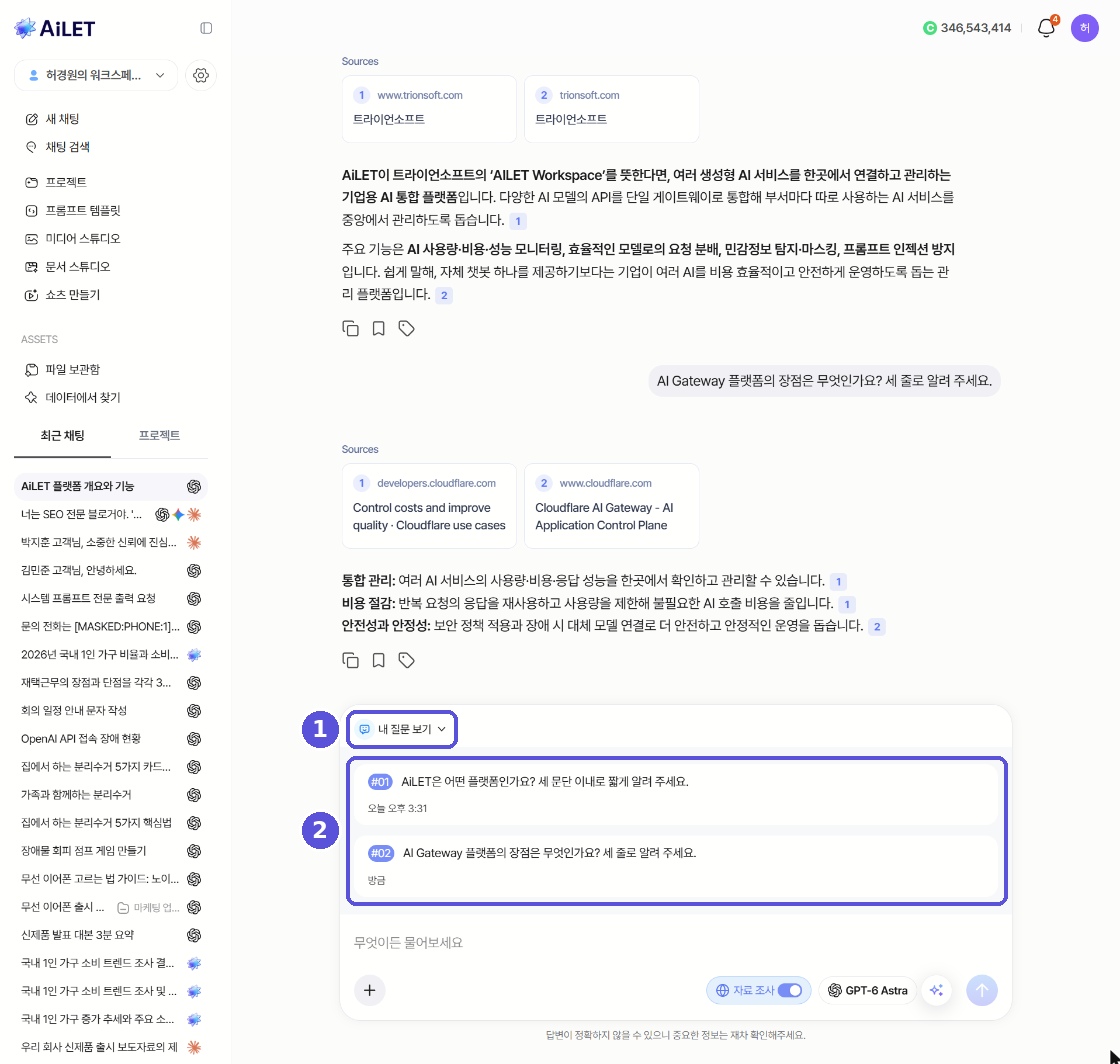Image resolution: width=1120 pixels, height=1064 pixels.
Task: Open chat '박지훈 고객님, 소중한 신뢰에 진심'
Action: click(x=111, y=542)
